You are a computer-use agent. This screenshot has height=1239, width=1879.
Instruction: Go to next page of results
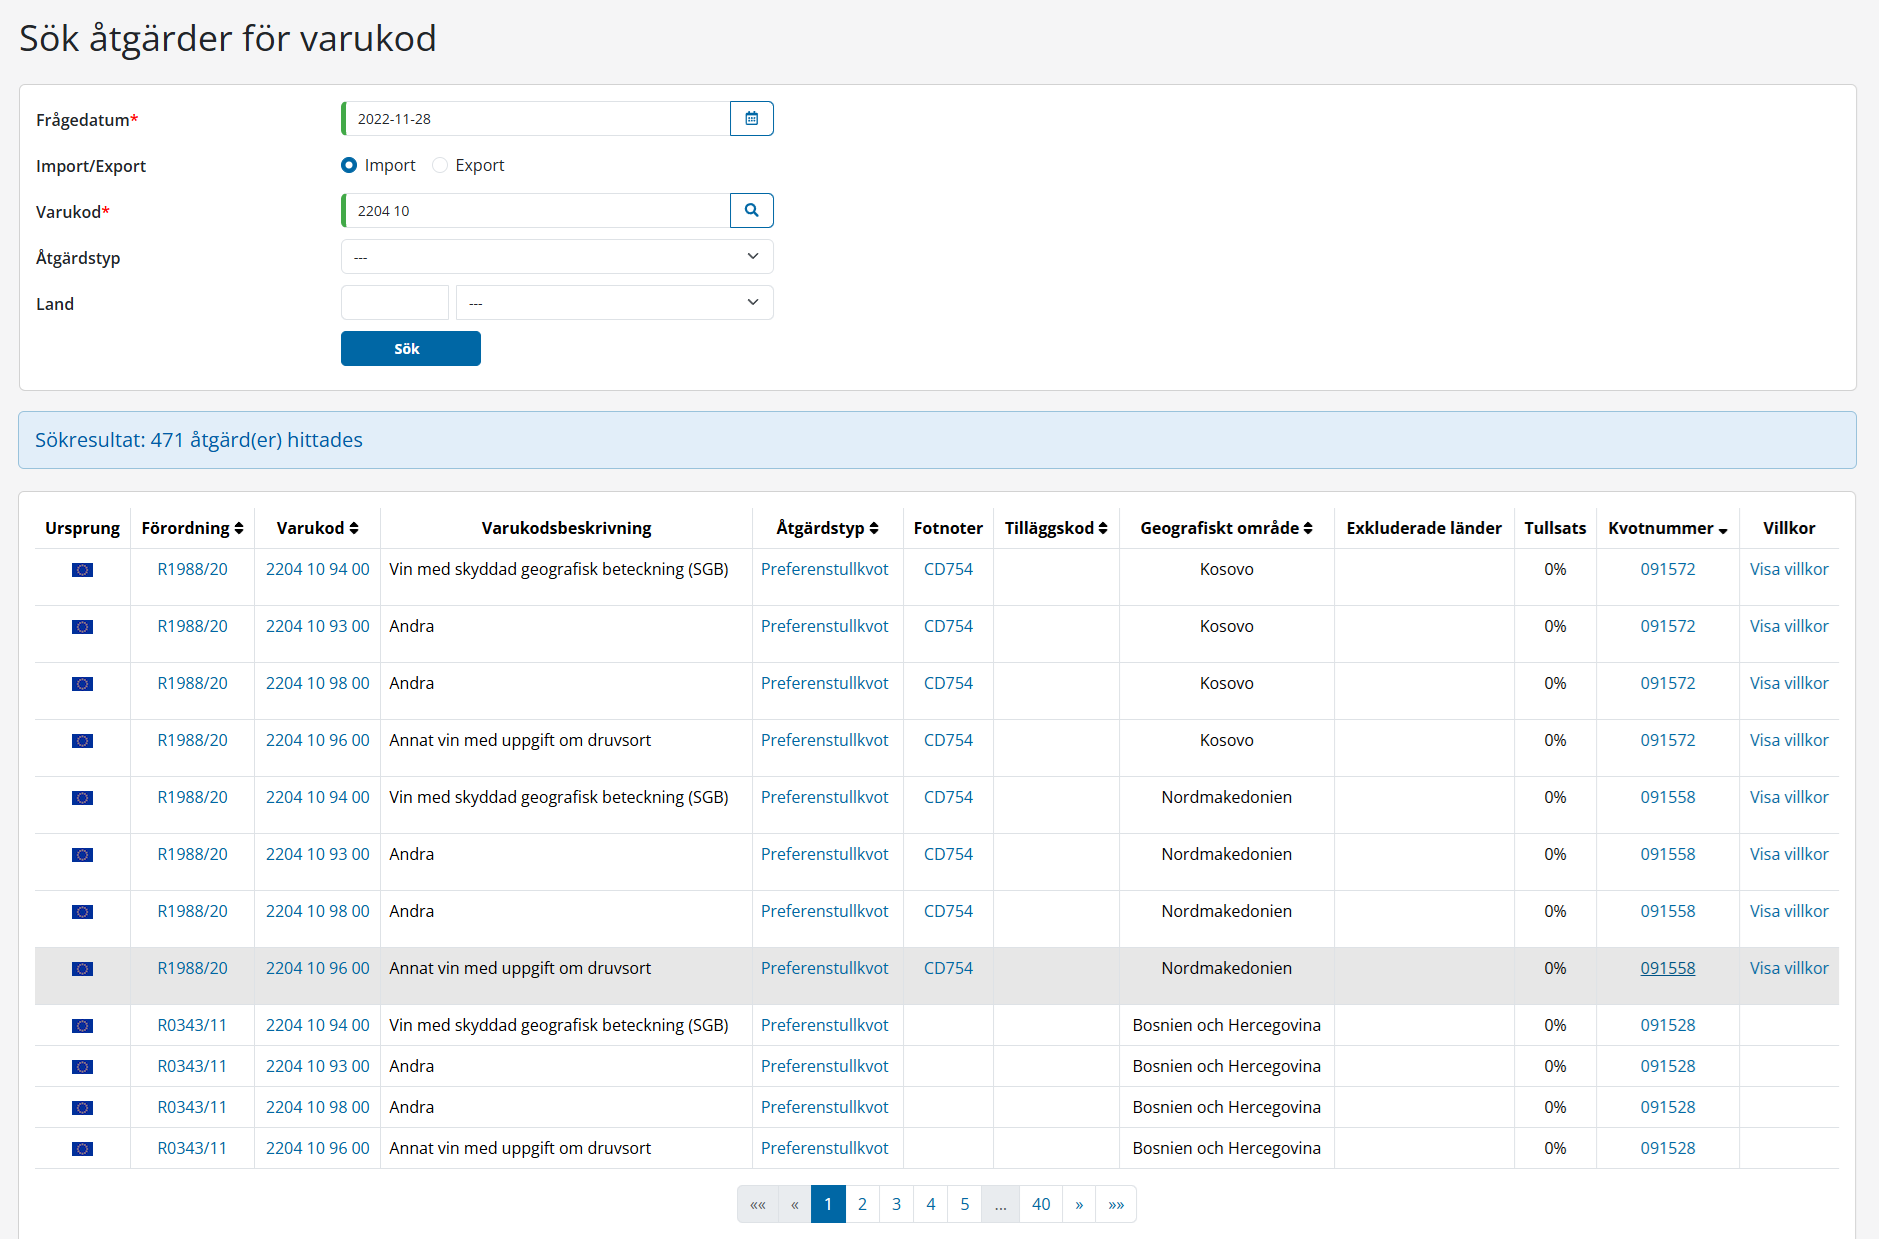(1079, 1204)
